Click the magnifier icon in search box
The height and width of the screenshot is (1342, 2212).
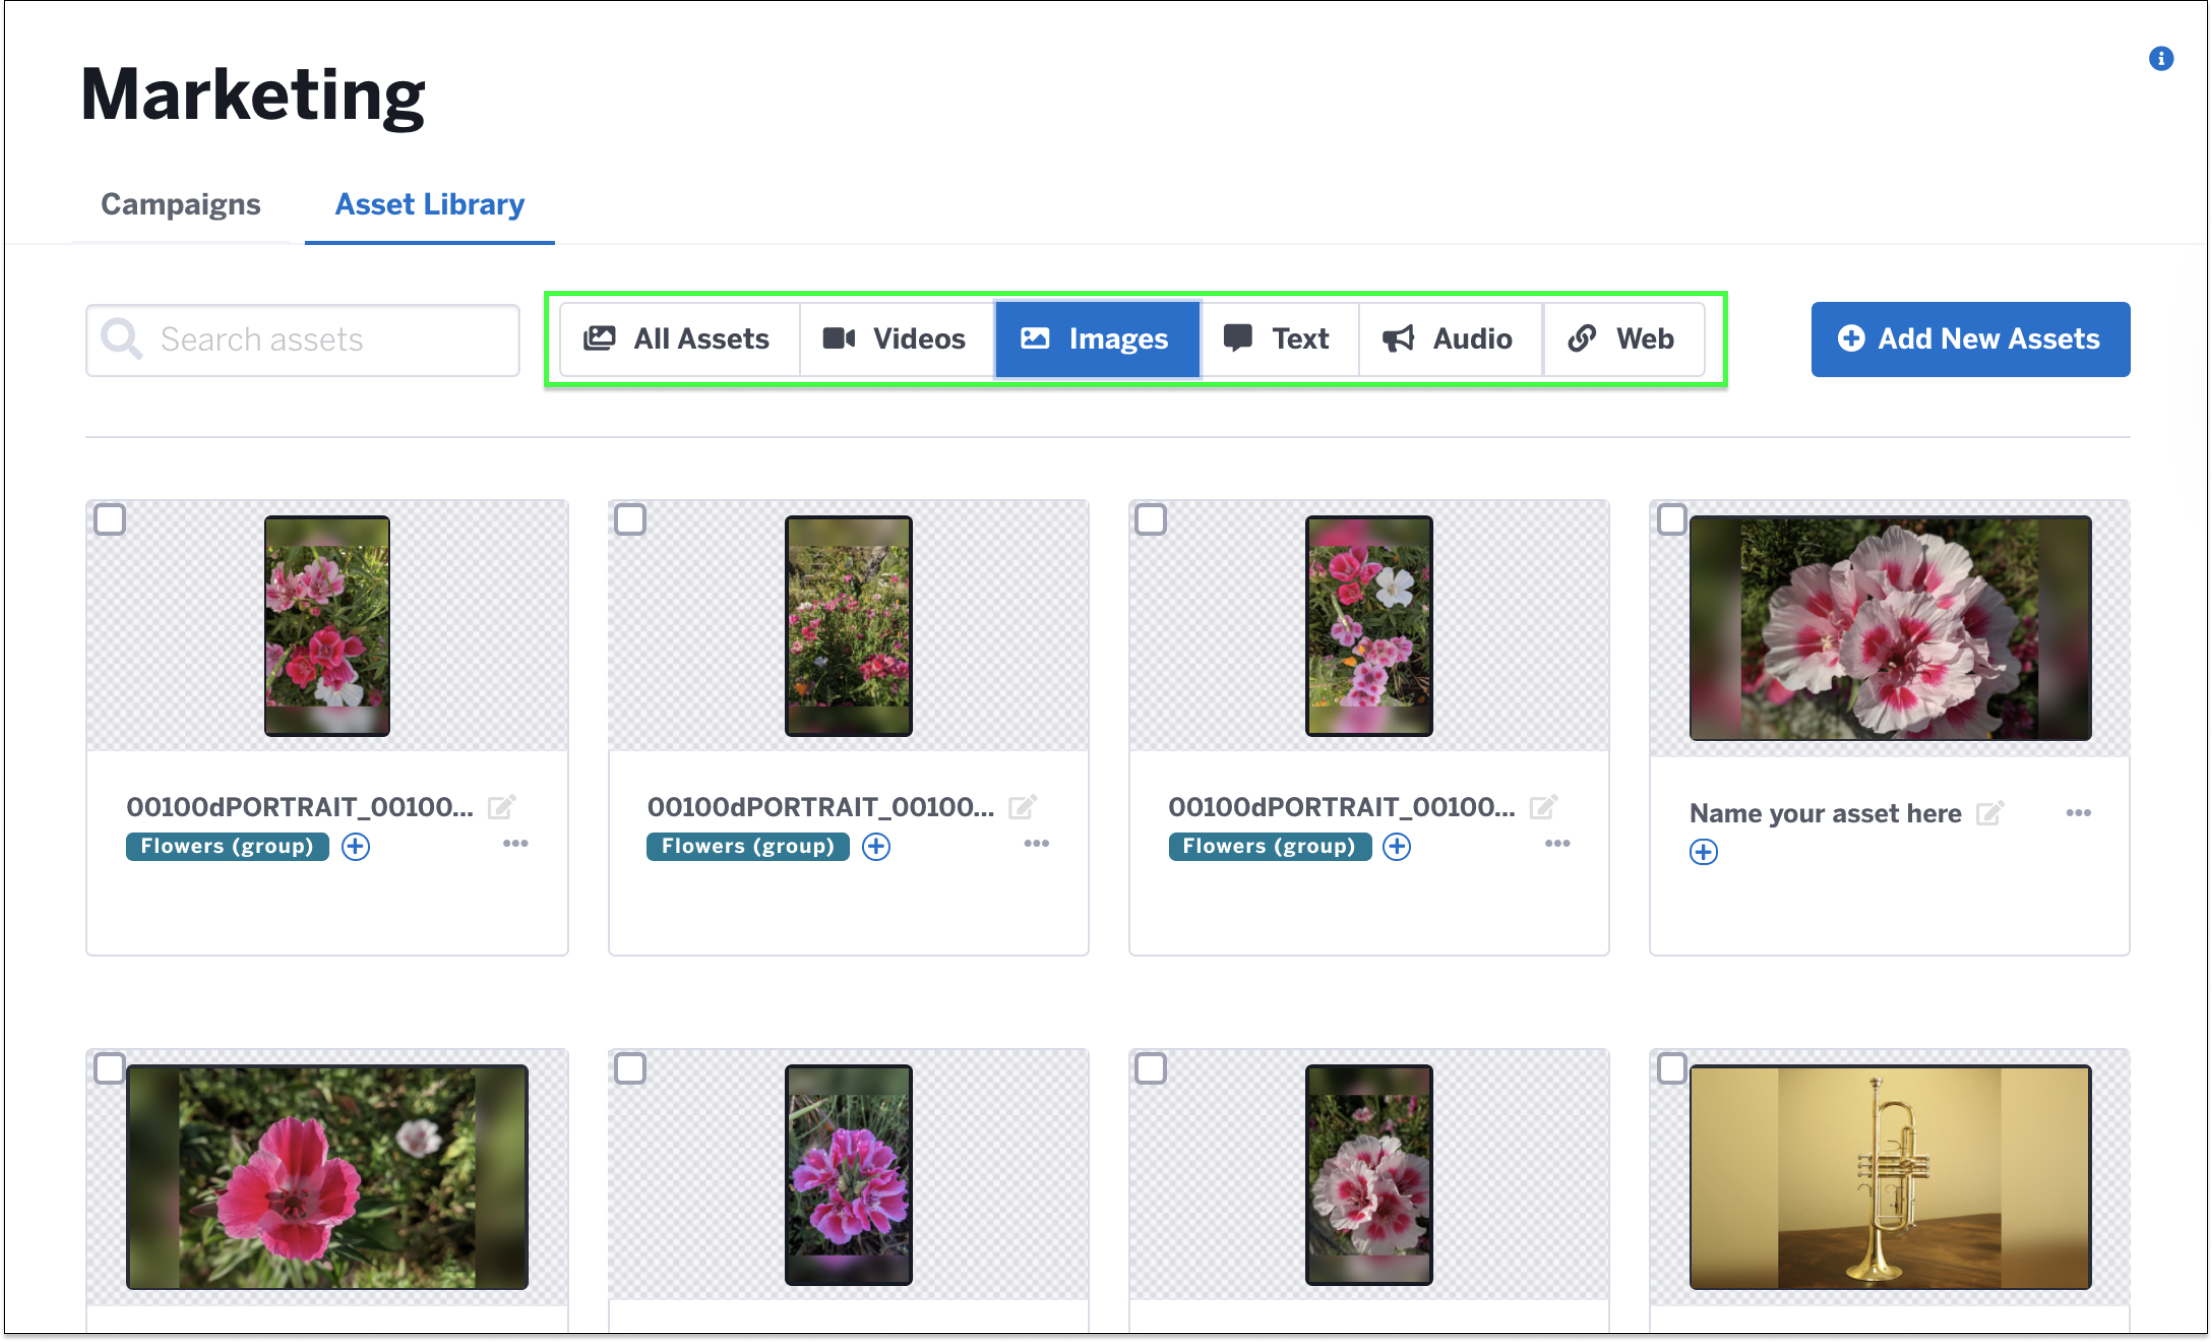point(122,339)
